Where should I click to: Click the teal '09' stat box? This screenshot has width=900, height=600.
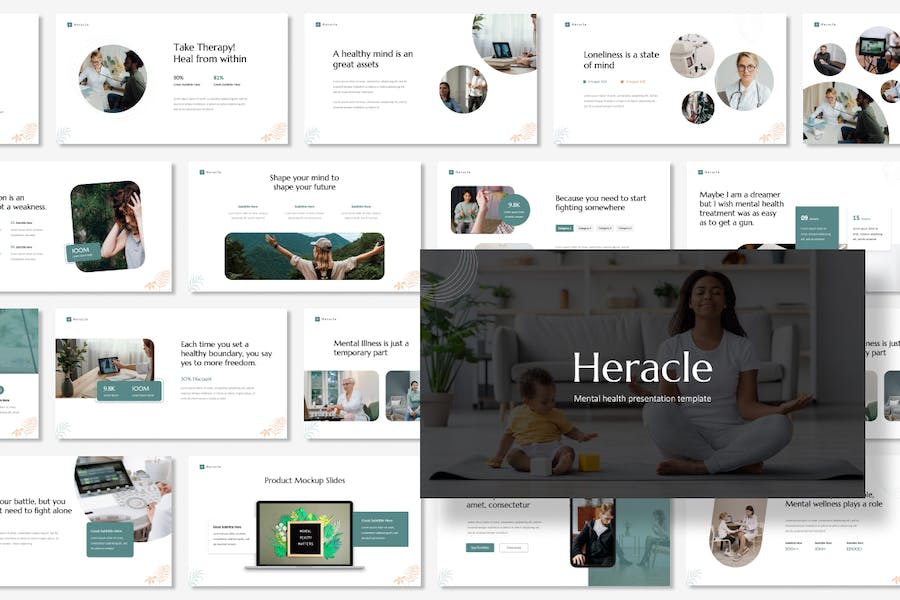pyautogui.click(x=817, y=227)
